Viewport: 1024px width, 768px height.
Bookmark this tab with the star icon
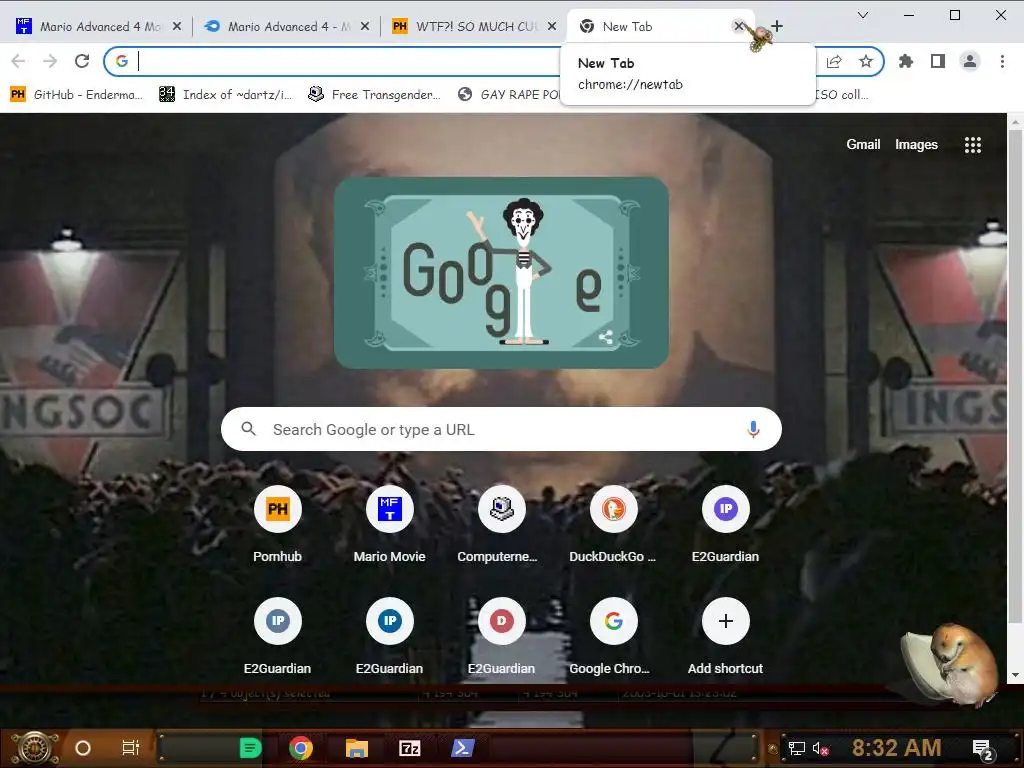pyautogui.click(x=866, y=61)
